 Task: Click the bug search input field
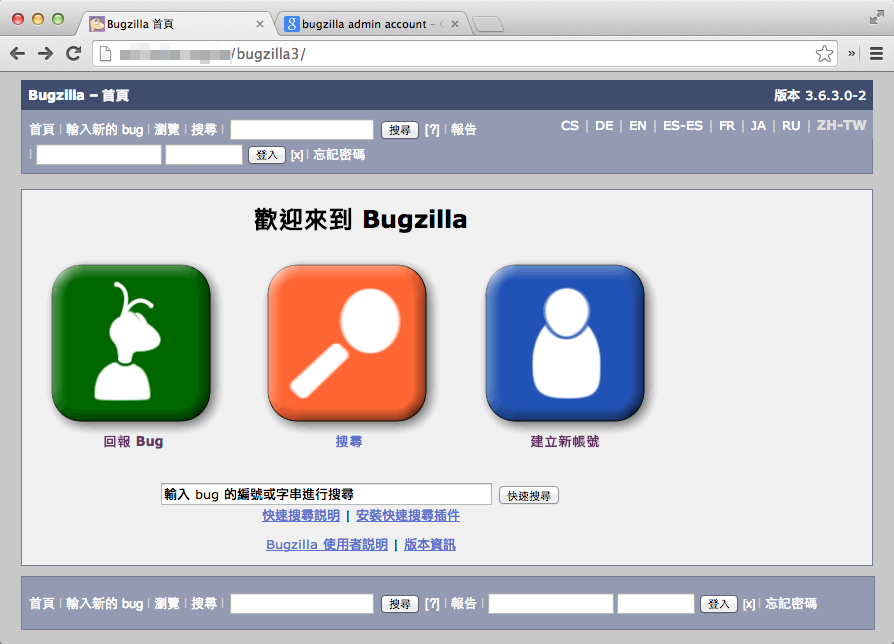[x=325, y=493]
